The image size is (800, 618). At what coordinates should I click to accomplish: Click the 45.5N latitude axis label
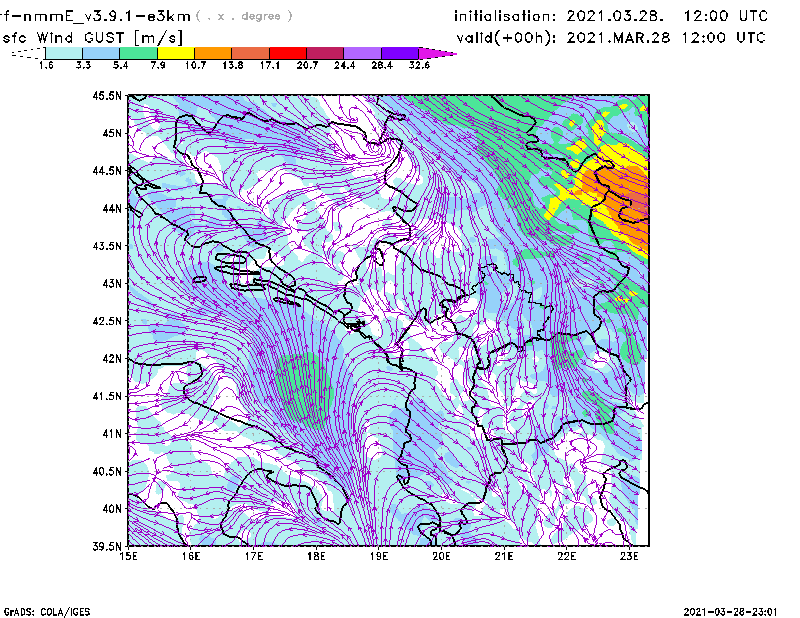[107, 96]
